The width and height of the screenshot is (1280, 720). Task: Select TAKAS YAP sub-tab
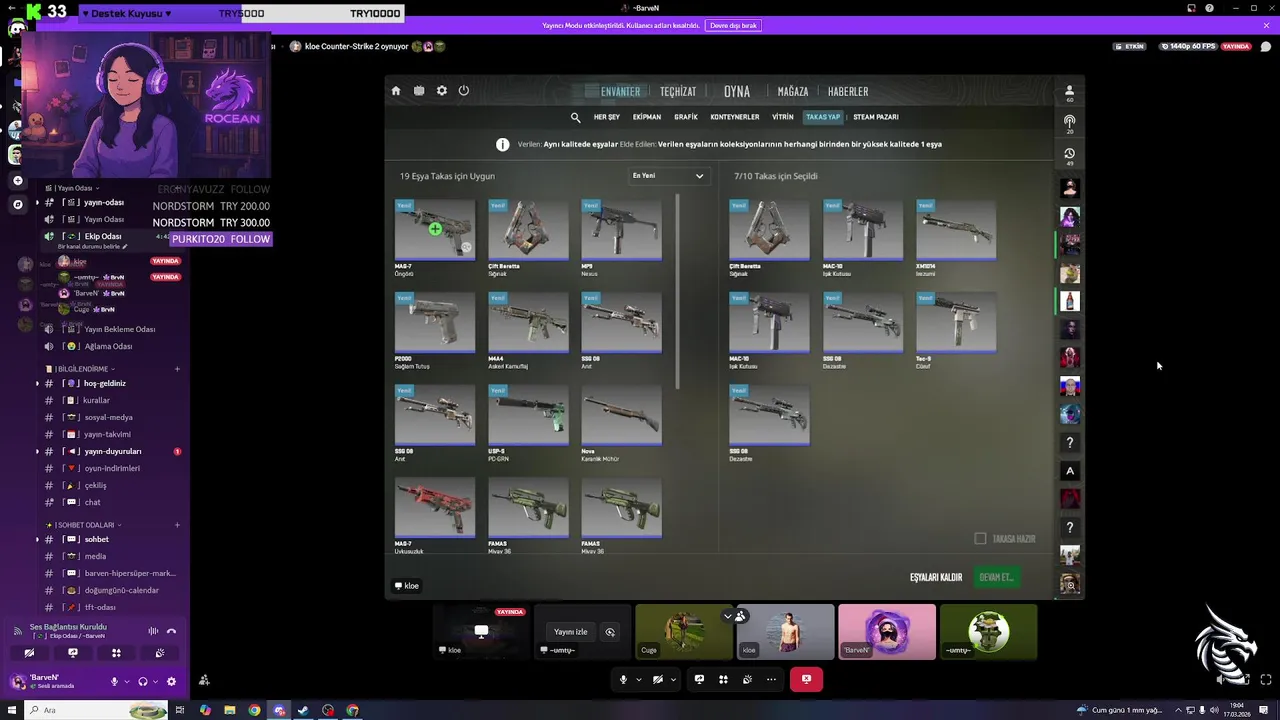823,117
